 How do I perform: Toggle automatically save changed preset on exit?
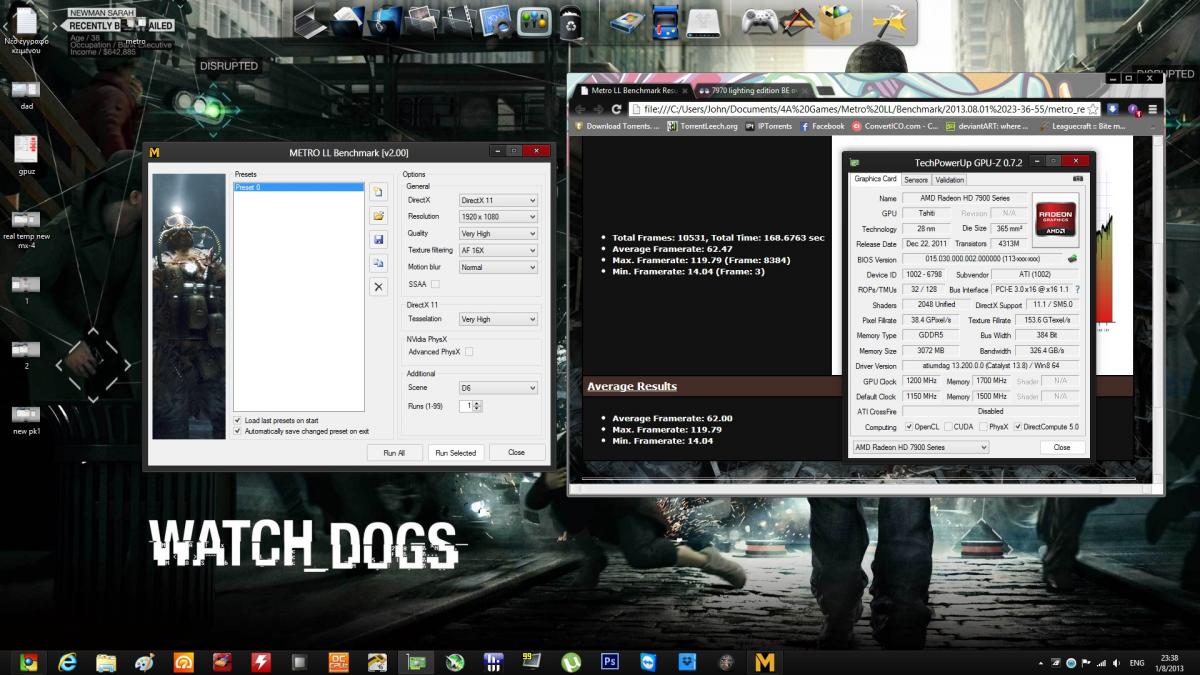237,431
